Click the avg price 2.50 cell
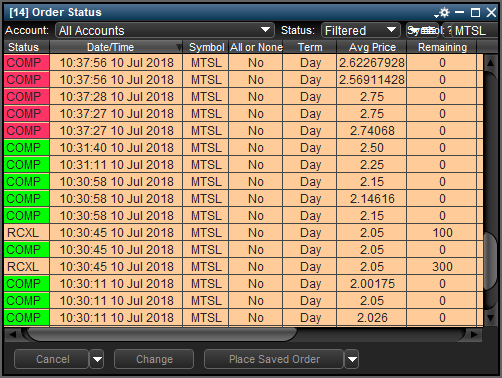 372,147
